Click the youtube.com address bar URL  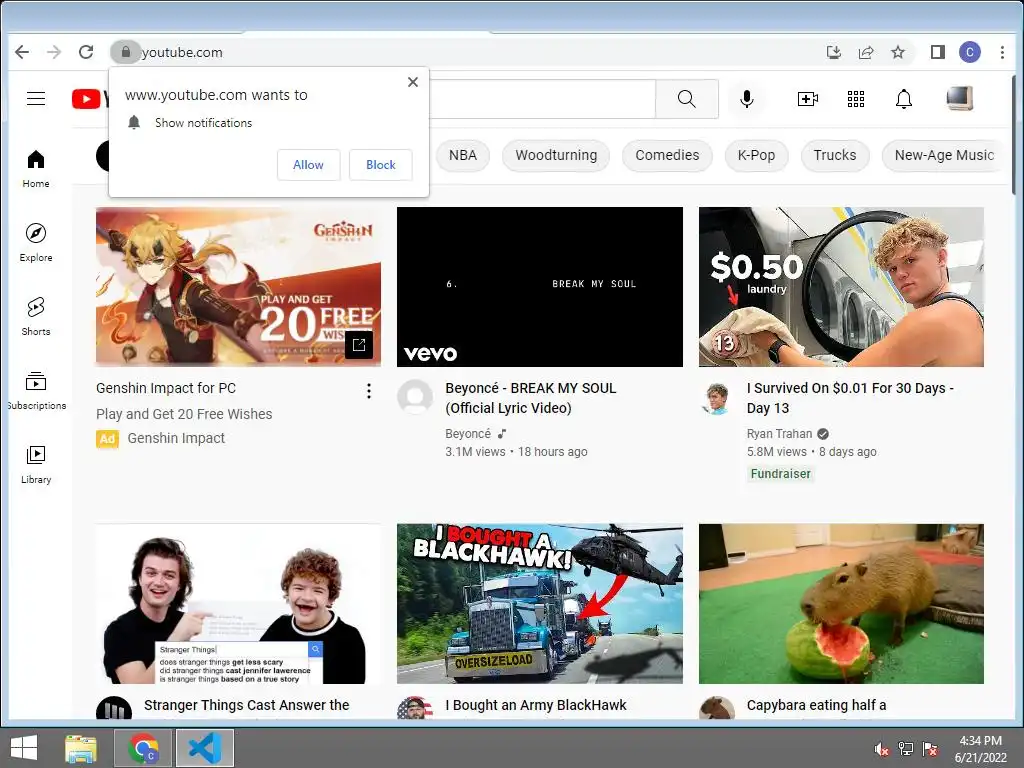tap(182, 52)
